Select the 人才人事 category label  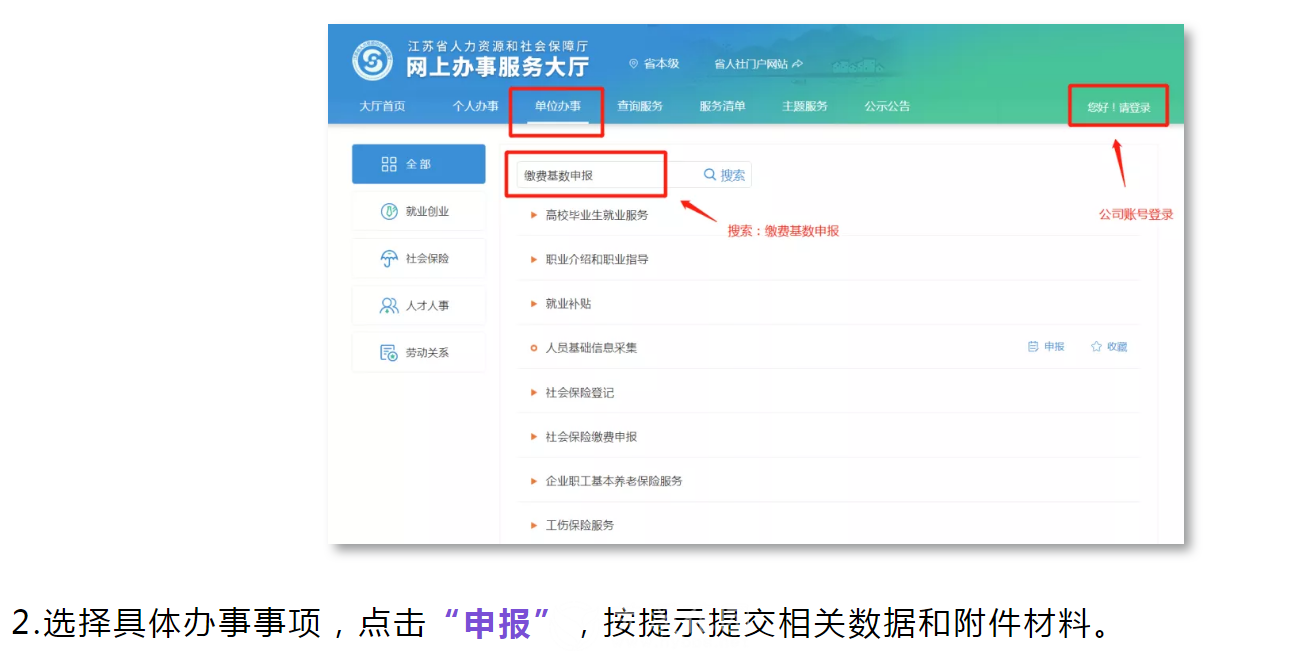point(427,305)
